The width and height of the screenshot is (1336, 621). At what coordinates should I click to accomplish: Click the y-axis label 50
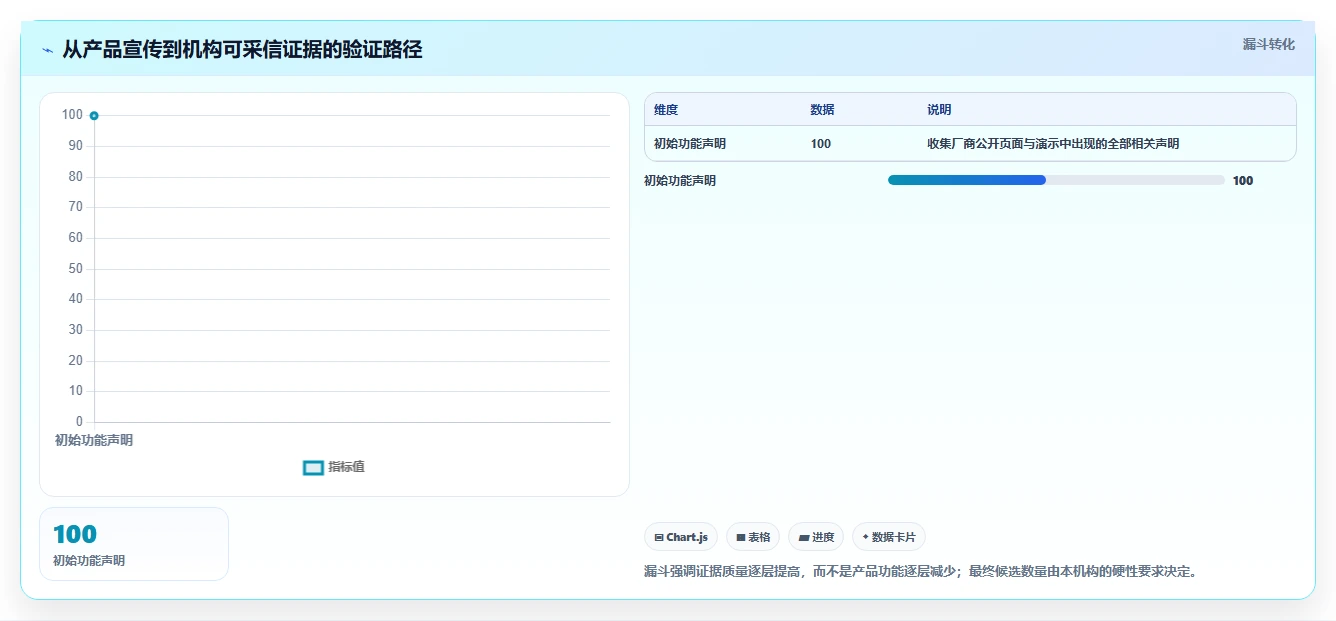point(75,269)
